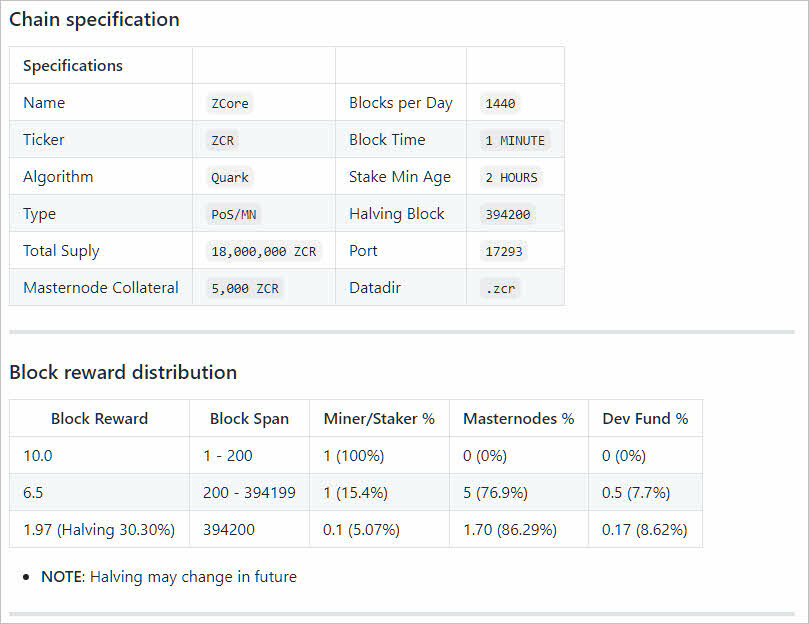Click the 1440 blocks per day value
The height and width of the screenshot is (624, 809).
tap(500, 103)
